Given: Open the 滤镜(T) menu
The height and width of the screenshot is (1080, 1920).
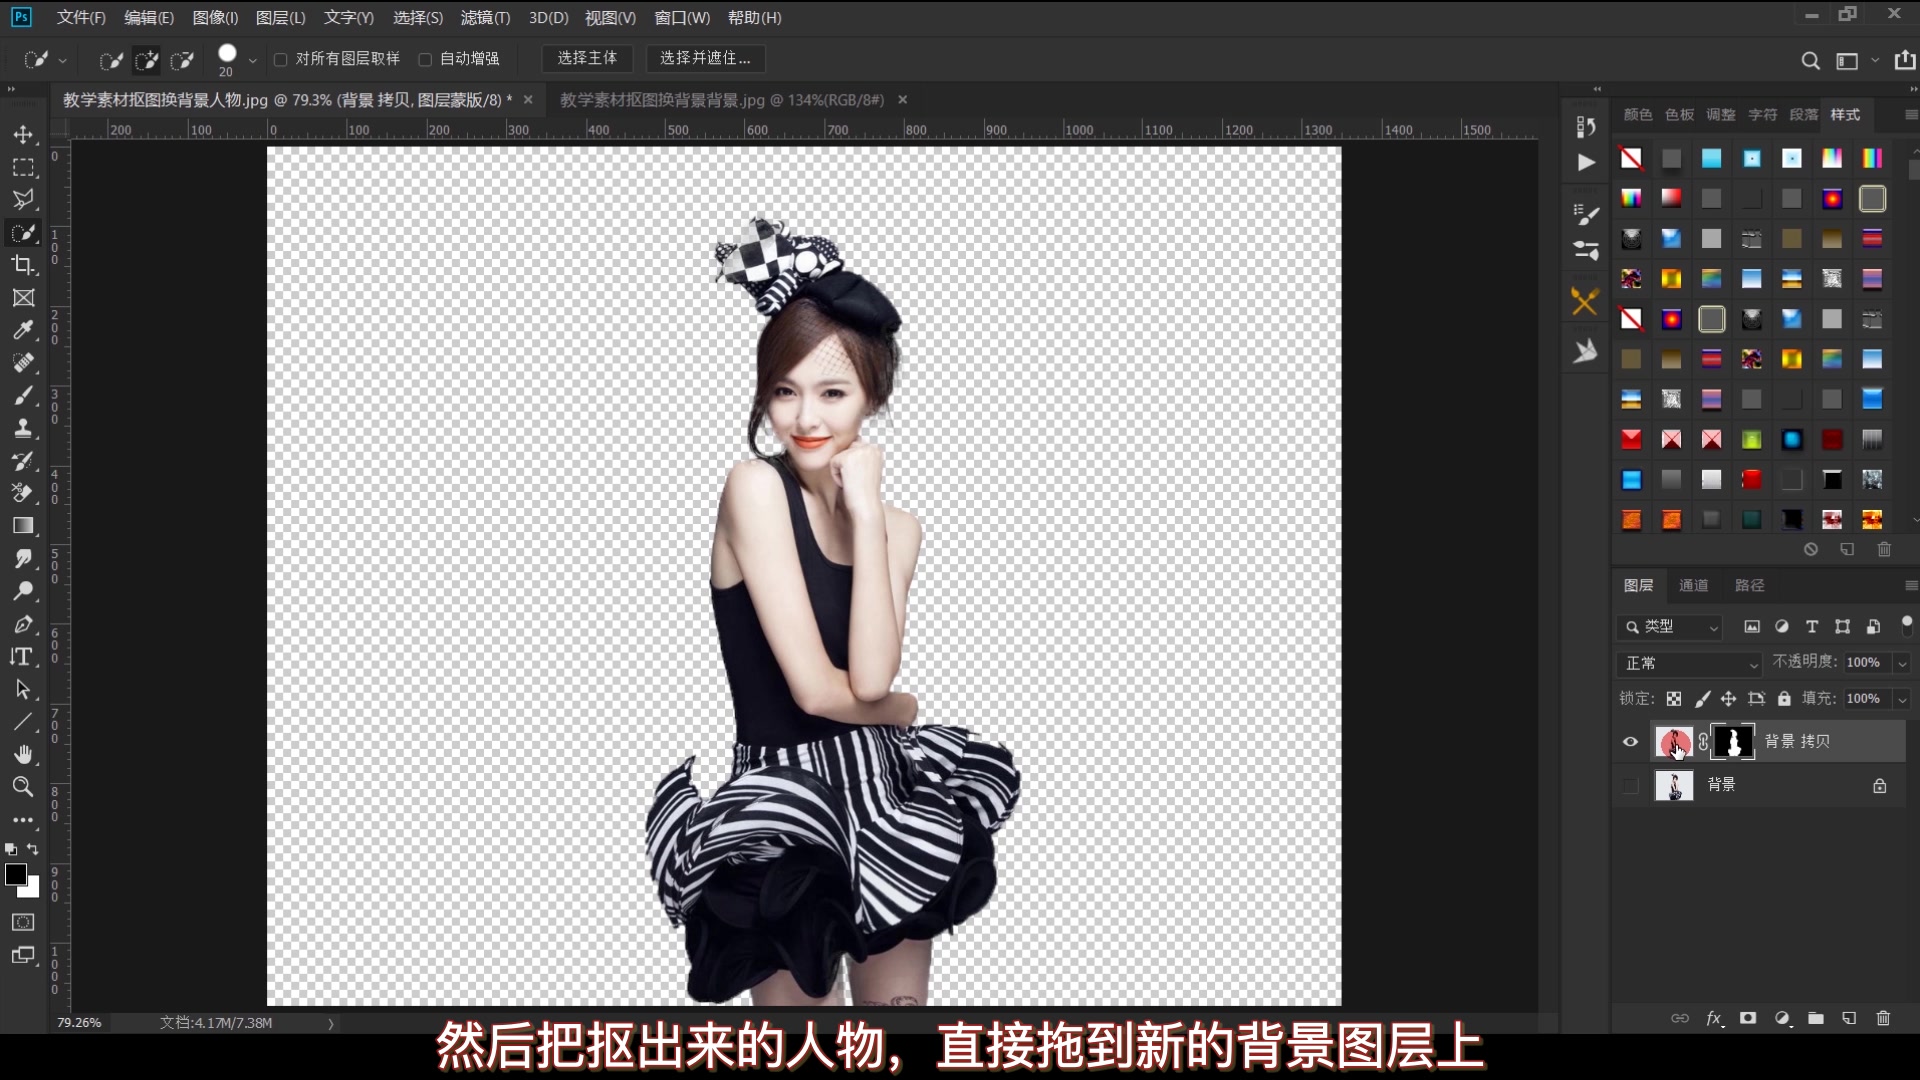Looking at the screenshot, I should [485, 18].
